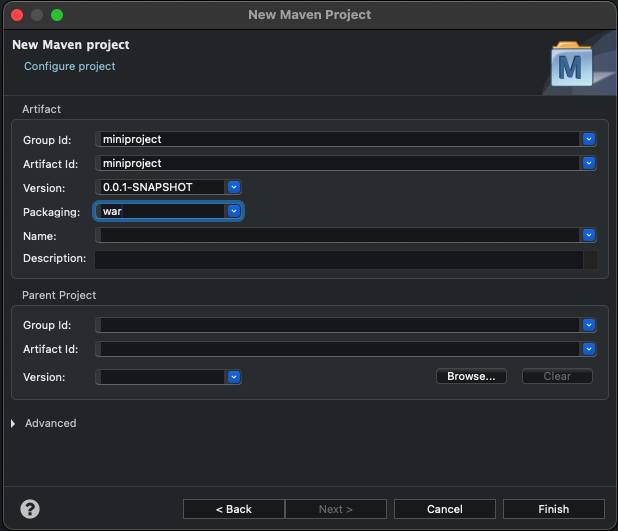Click the Next > button
Viewport: 618px width, 531px height.
pos(336,509)
